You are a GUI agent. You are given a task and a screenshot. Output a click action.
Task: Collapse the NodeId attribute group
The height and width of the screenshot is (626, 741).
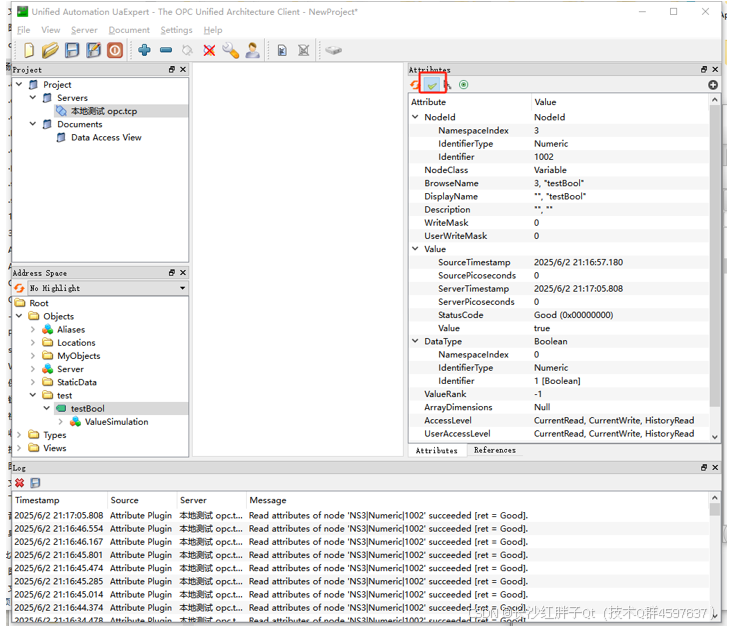(416, 117)
